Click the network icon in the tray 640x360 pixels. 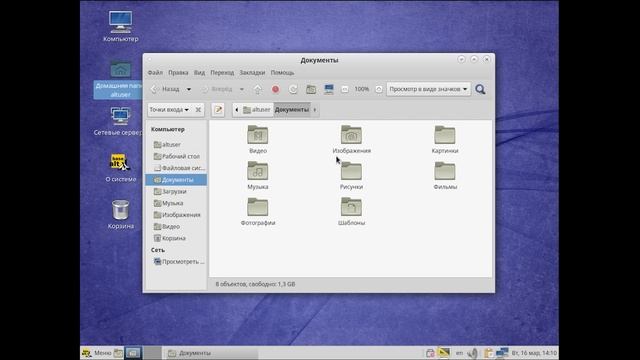click(x=502, y=353)
